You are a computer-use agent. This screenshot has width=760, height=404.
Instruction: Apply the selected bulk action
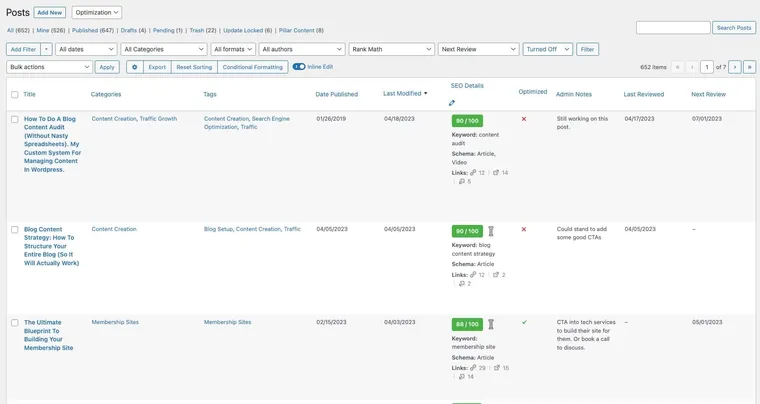[107, 67]
